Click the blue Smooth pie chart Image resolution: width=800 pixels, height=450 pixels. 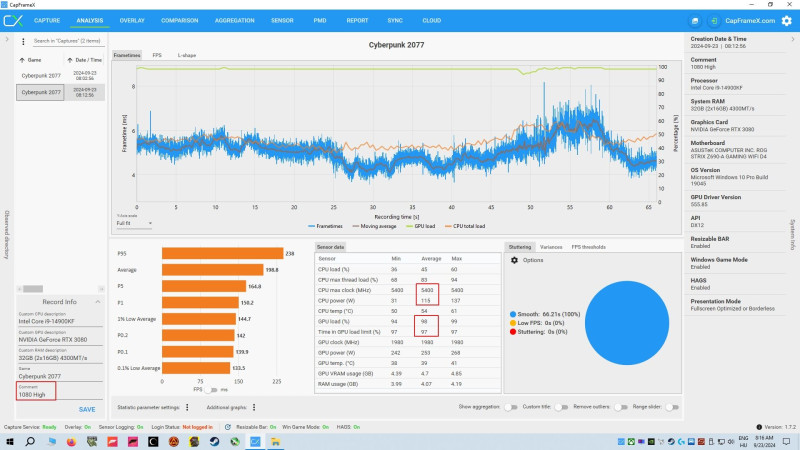click(x=627, y=323)
